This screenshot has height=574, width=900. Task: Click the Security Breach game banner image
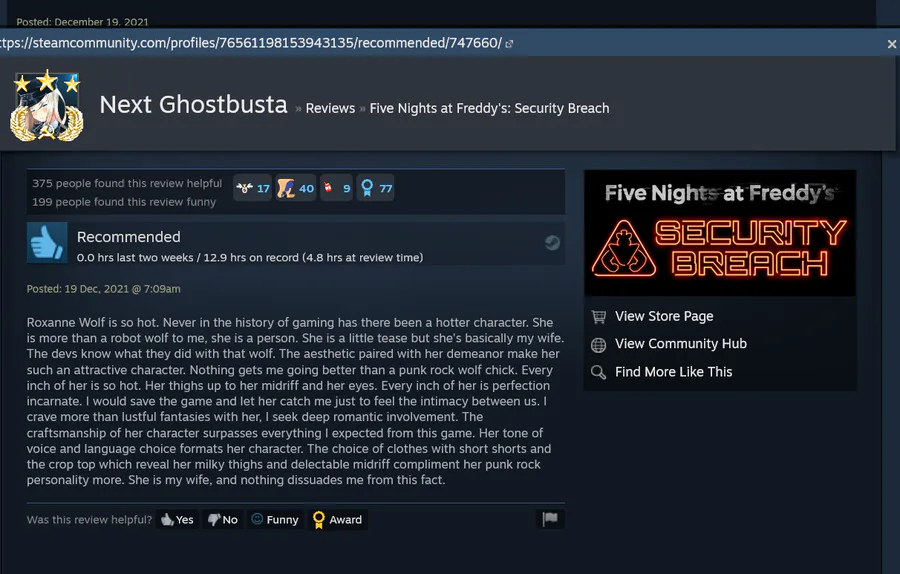pos(720,233)
